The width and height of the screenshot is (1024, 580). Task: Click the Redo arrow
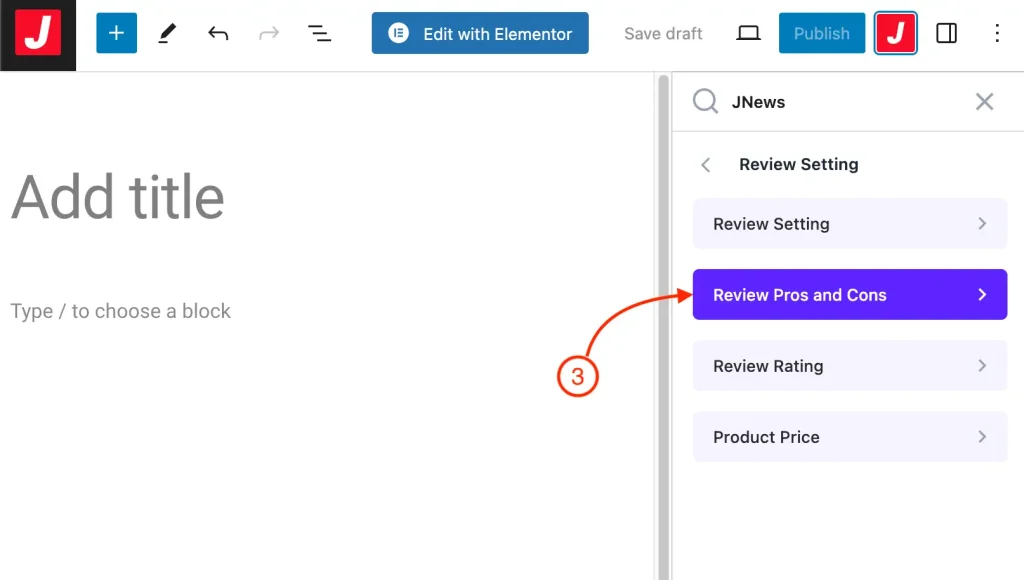click(269, 34)
